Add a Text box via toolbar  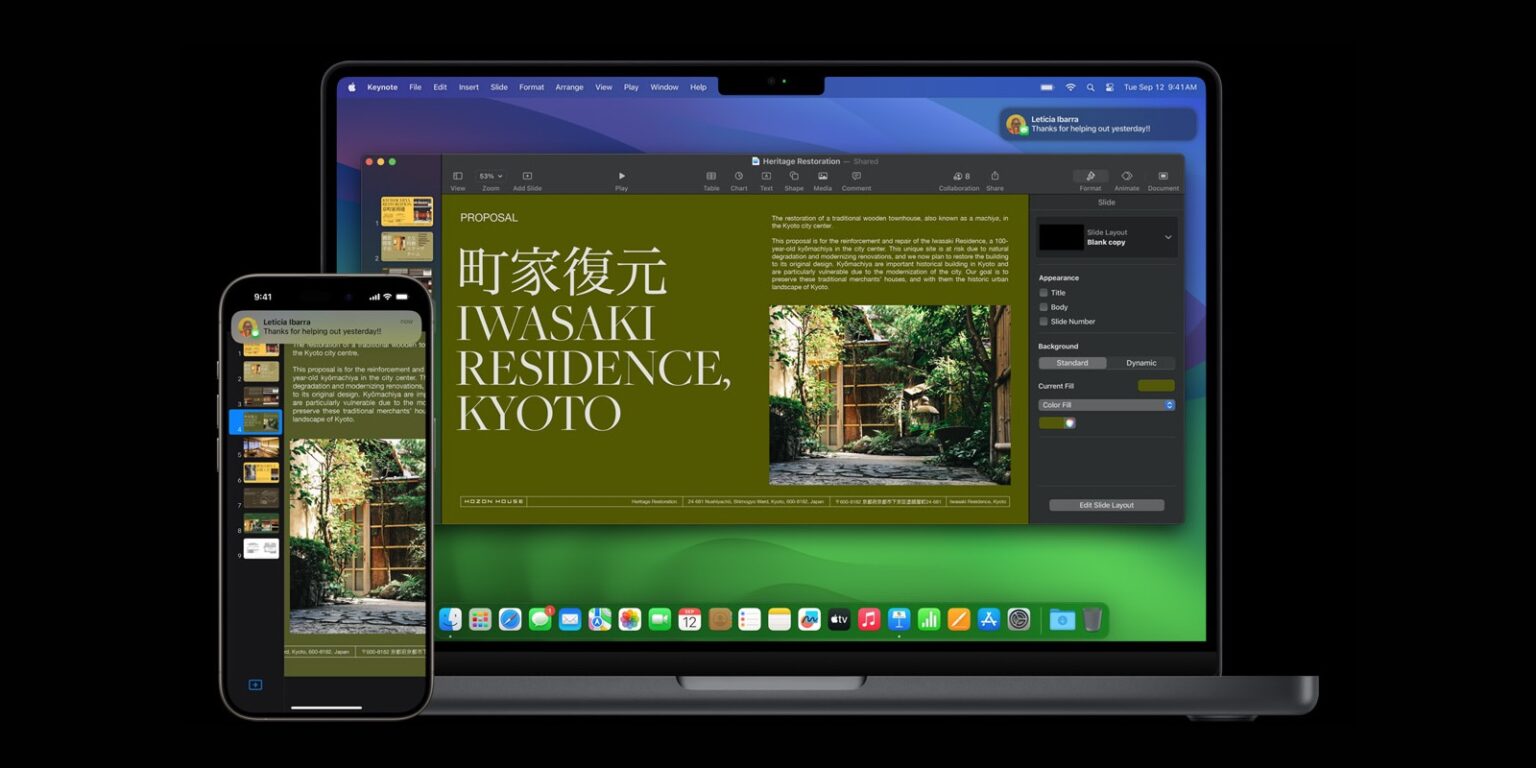[766, 177]
